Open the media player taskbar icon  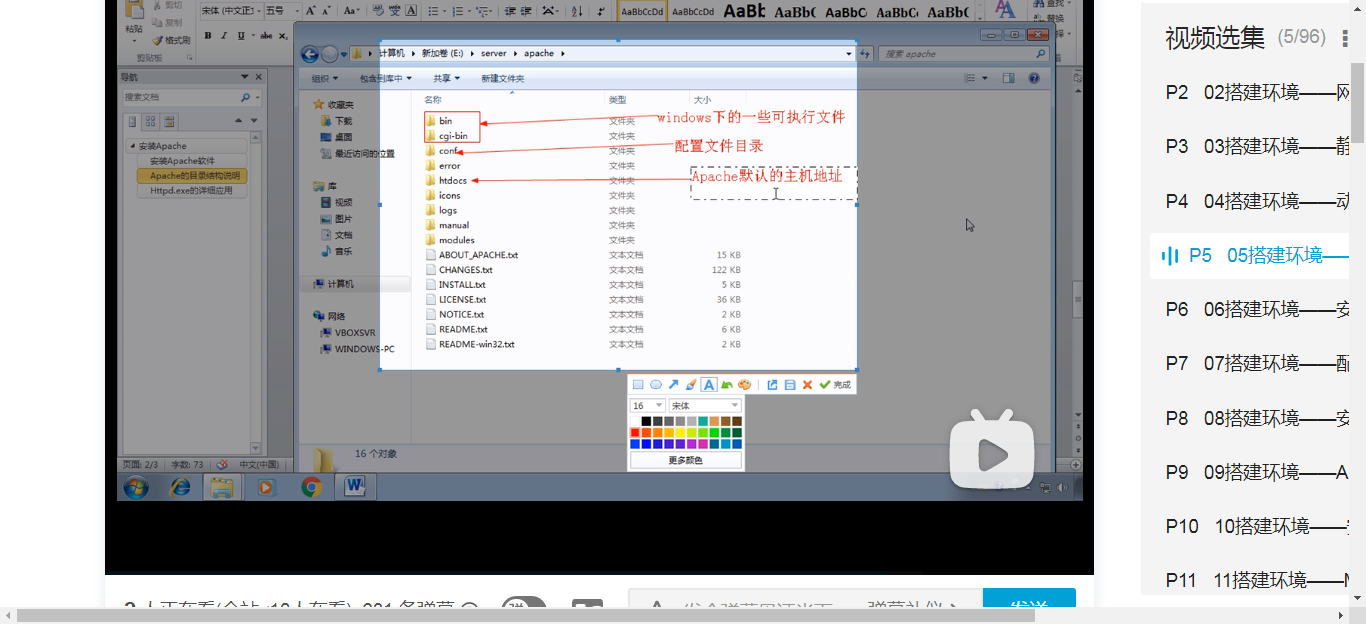tap(266, 487)
